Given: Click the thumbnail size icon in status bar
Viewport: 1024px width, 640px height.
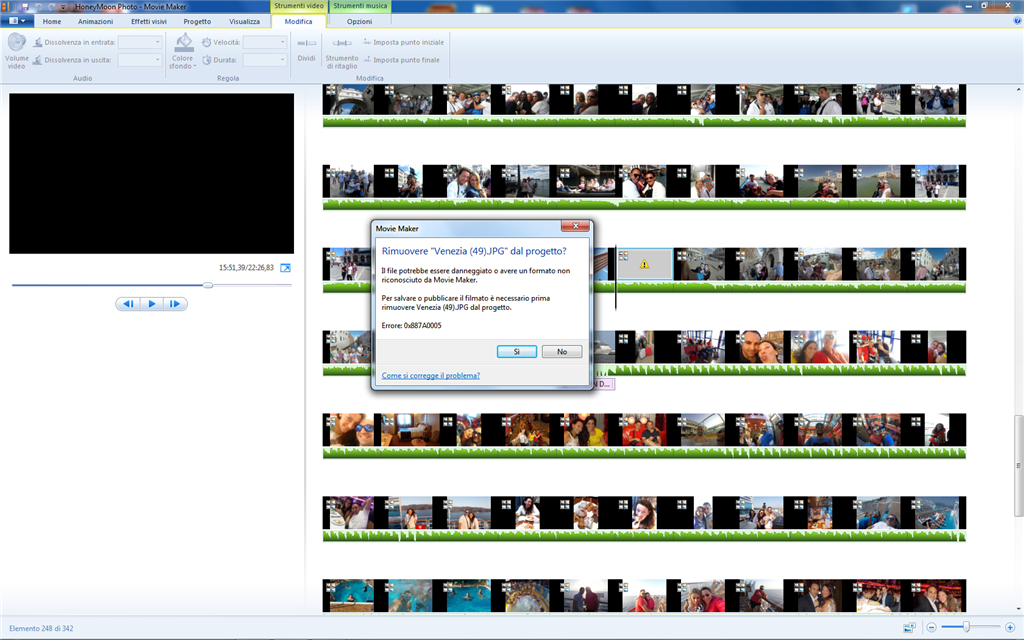Looking at the screenshot, I should pos(909,628).
